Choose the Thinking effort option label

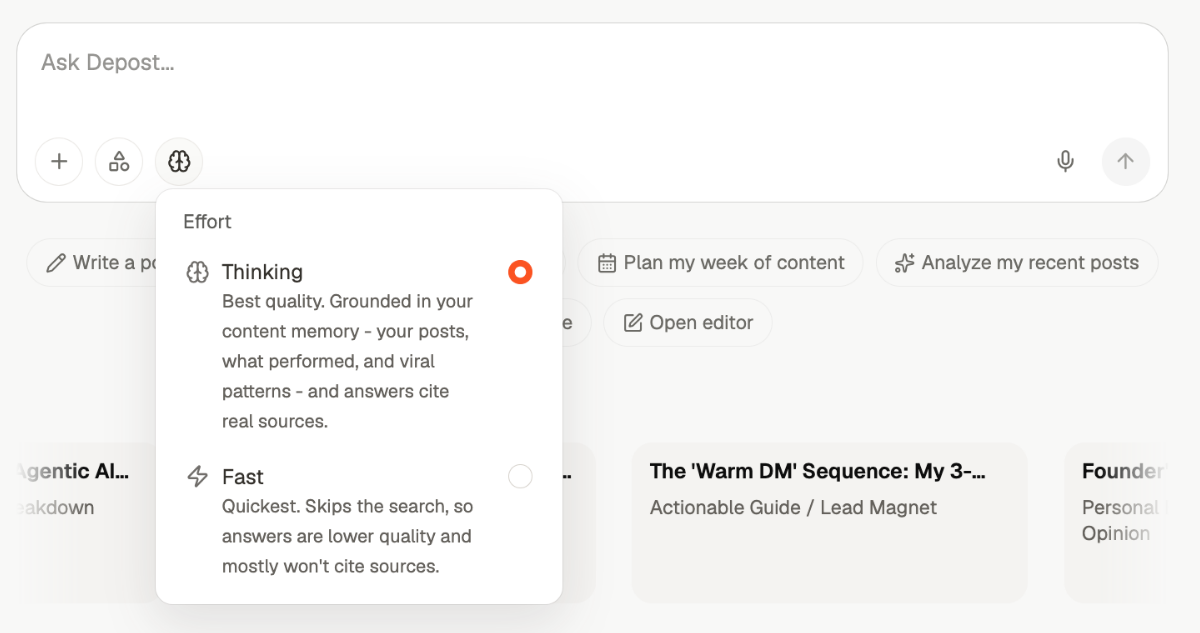click(262, 272)
